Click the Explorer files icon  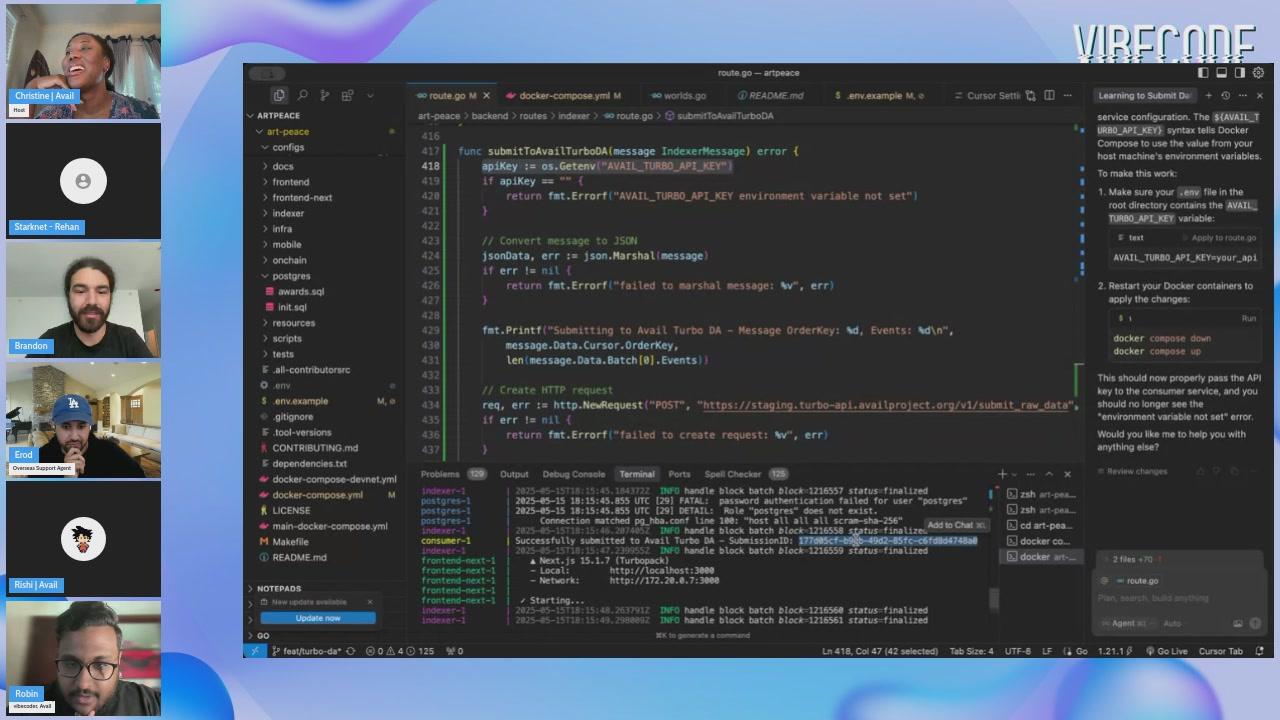click(x=279, y=96)
